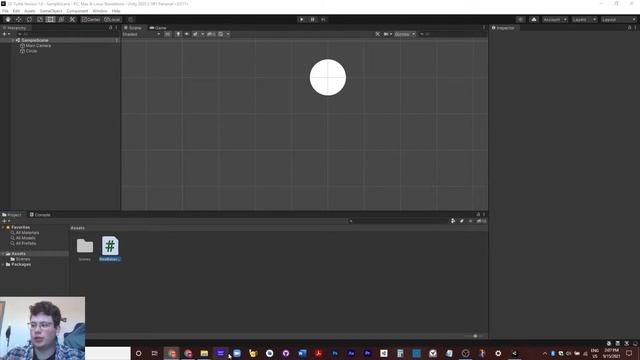Select All Models favorite search
Image resolution: width=640 pixels, height=360 pixels.
tap(25, 238)
